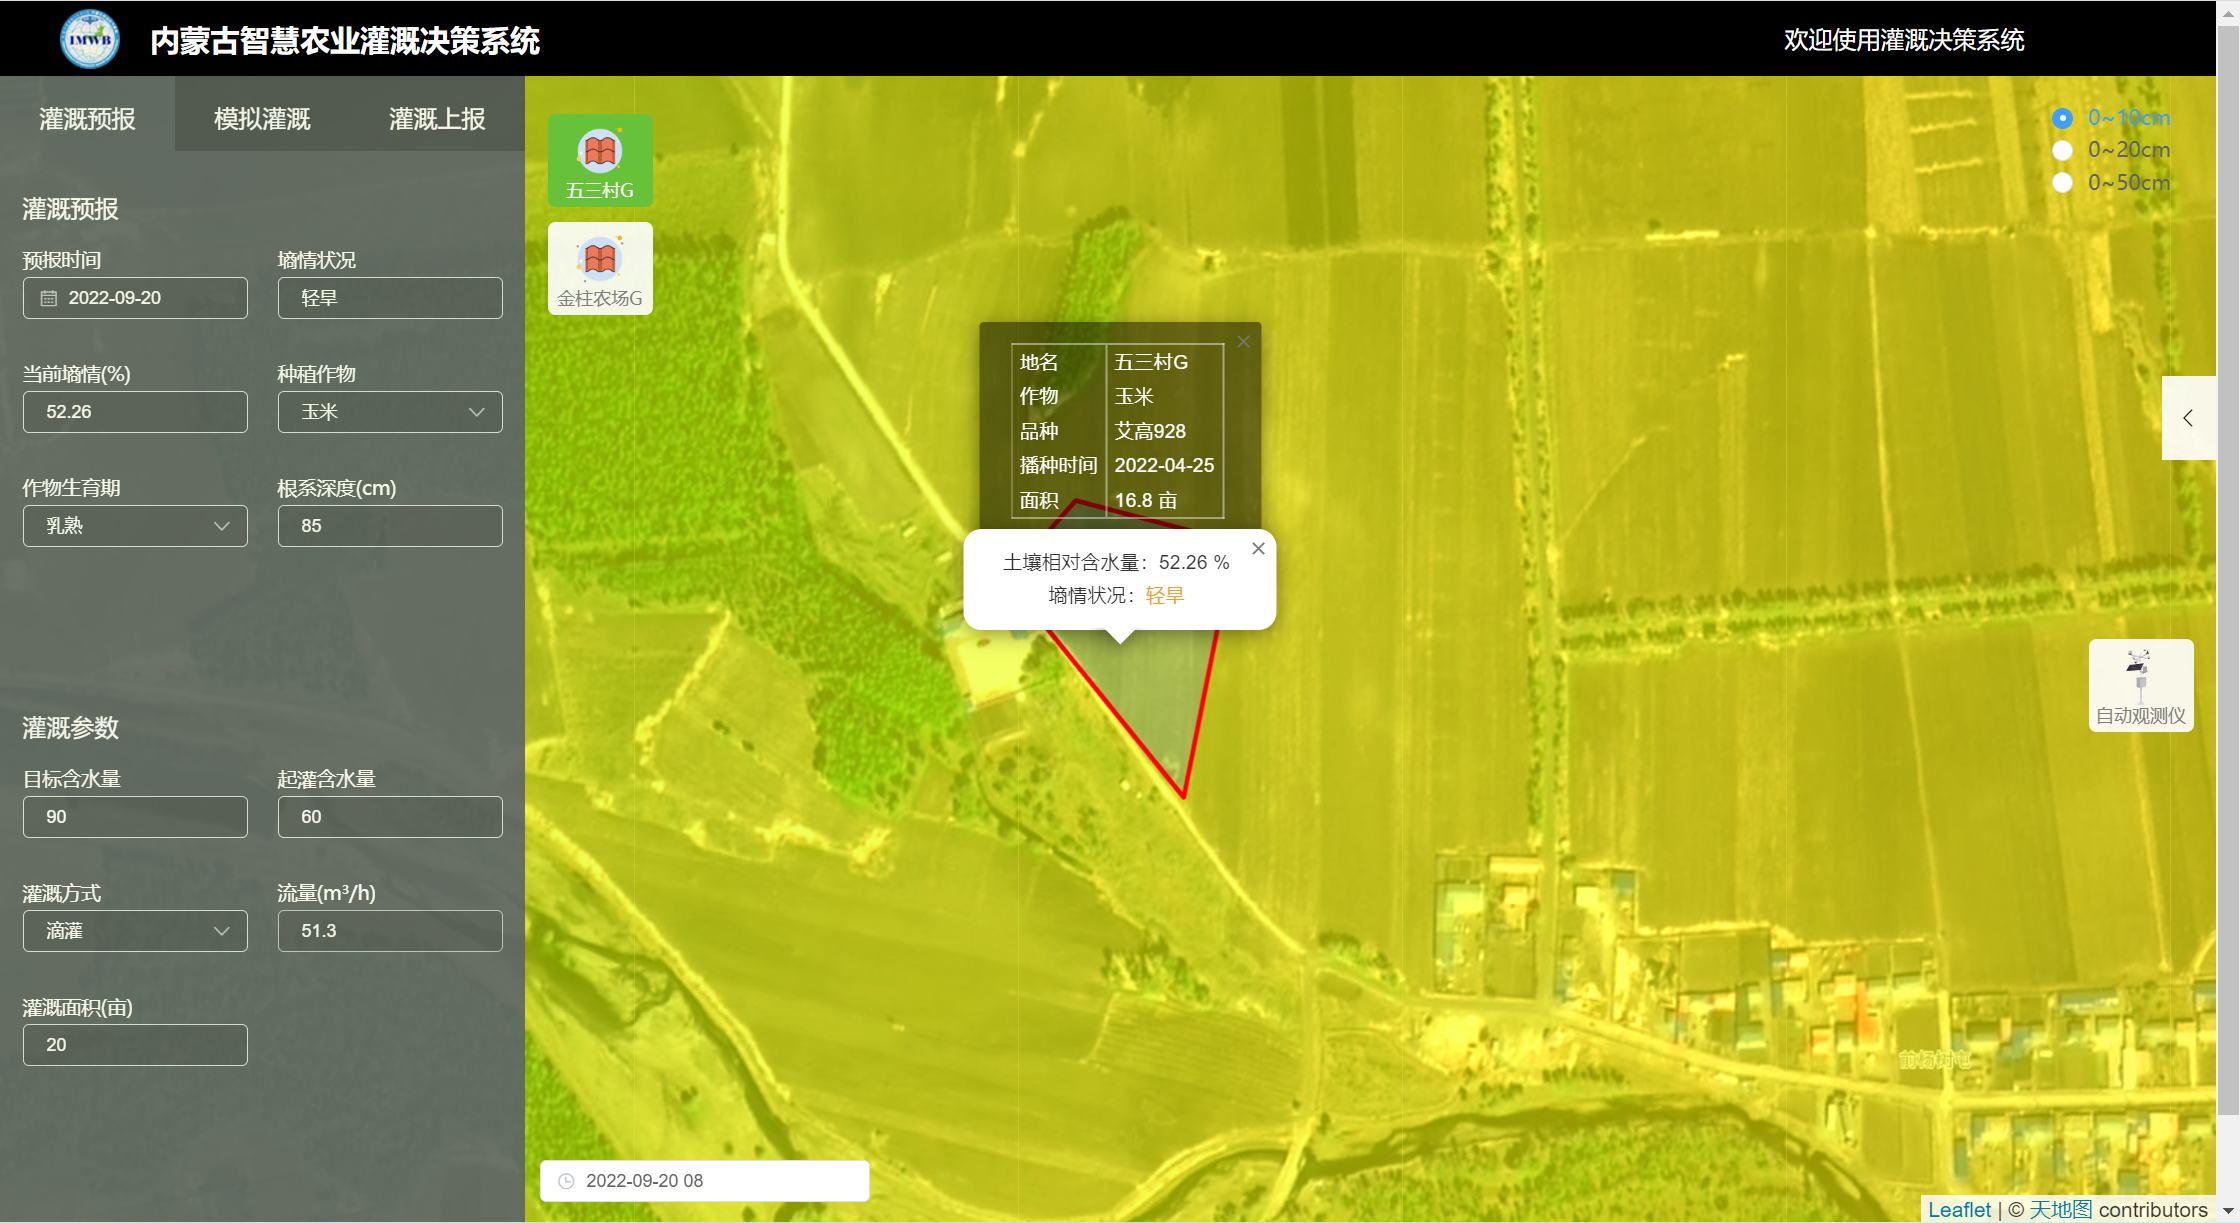The width and height of the screenshot is (2240, 1223).
Task: Click clock icon in map time picker
Action: click(x=566, y=1181)
